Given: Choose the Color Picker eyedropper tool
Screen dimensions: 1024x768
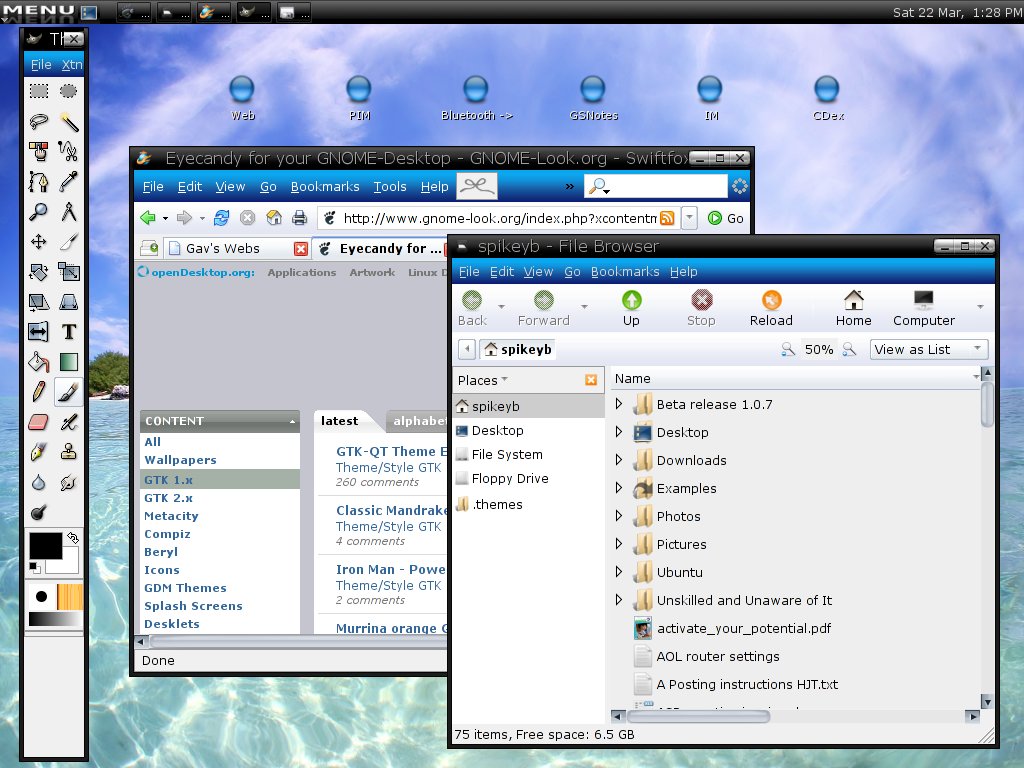Looking at the screenshot, I should coord(68,181).
